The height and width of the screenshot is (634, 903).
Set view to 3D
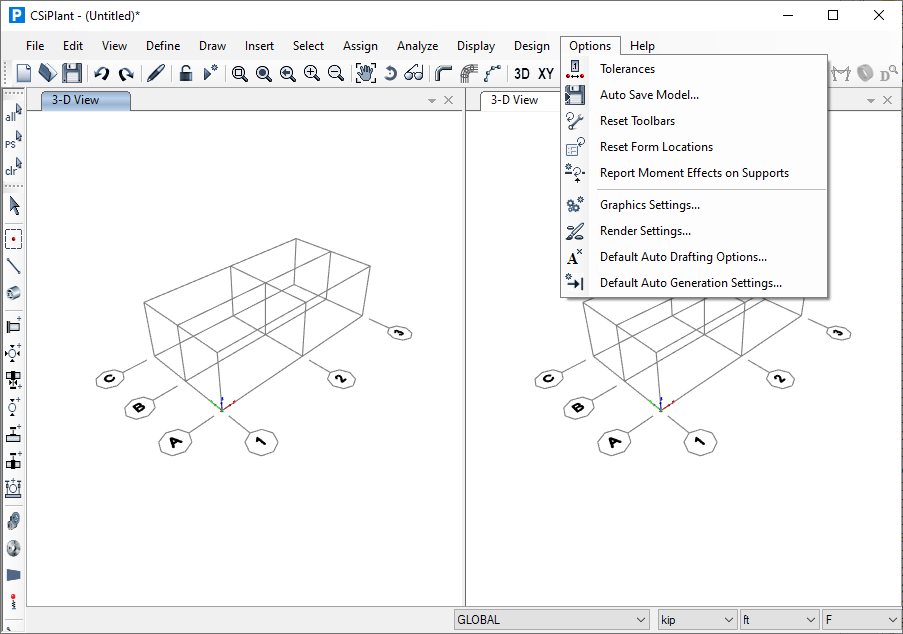522,74
